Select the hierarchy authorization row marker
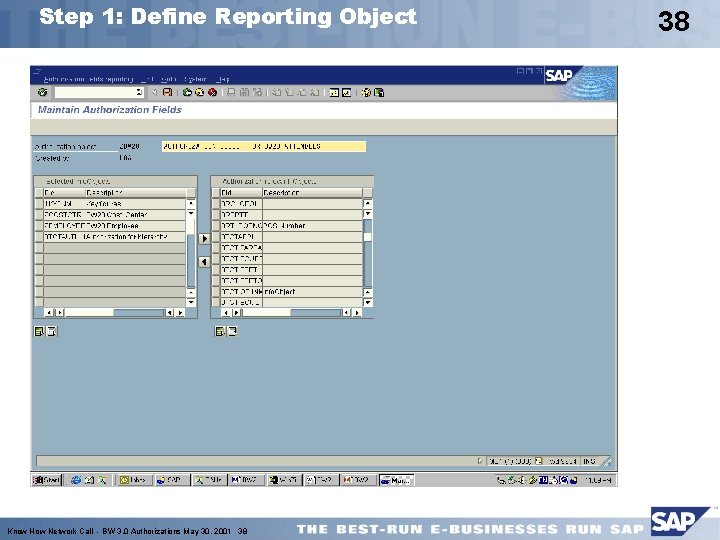Image resolution: width=720 pixels, height=540 pixels. tap(39, 236)
